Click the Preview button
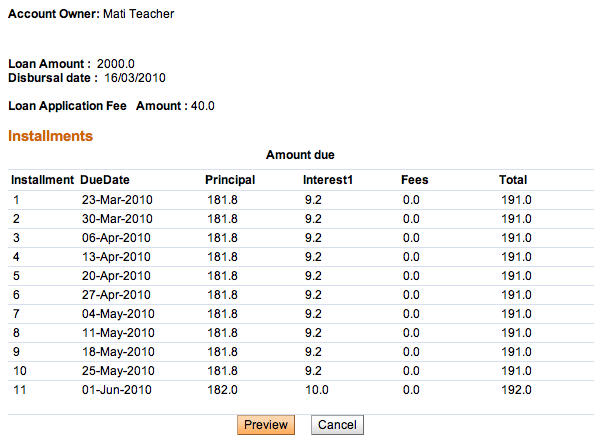The height and width of the screenshot is (448, 600). [x=266, y=425]
